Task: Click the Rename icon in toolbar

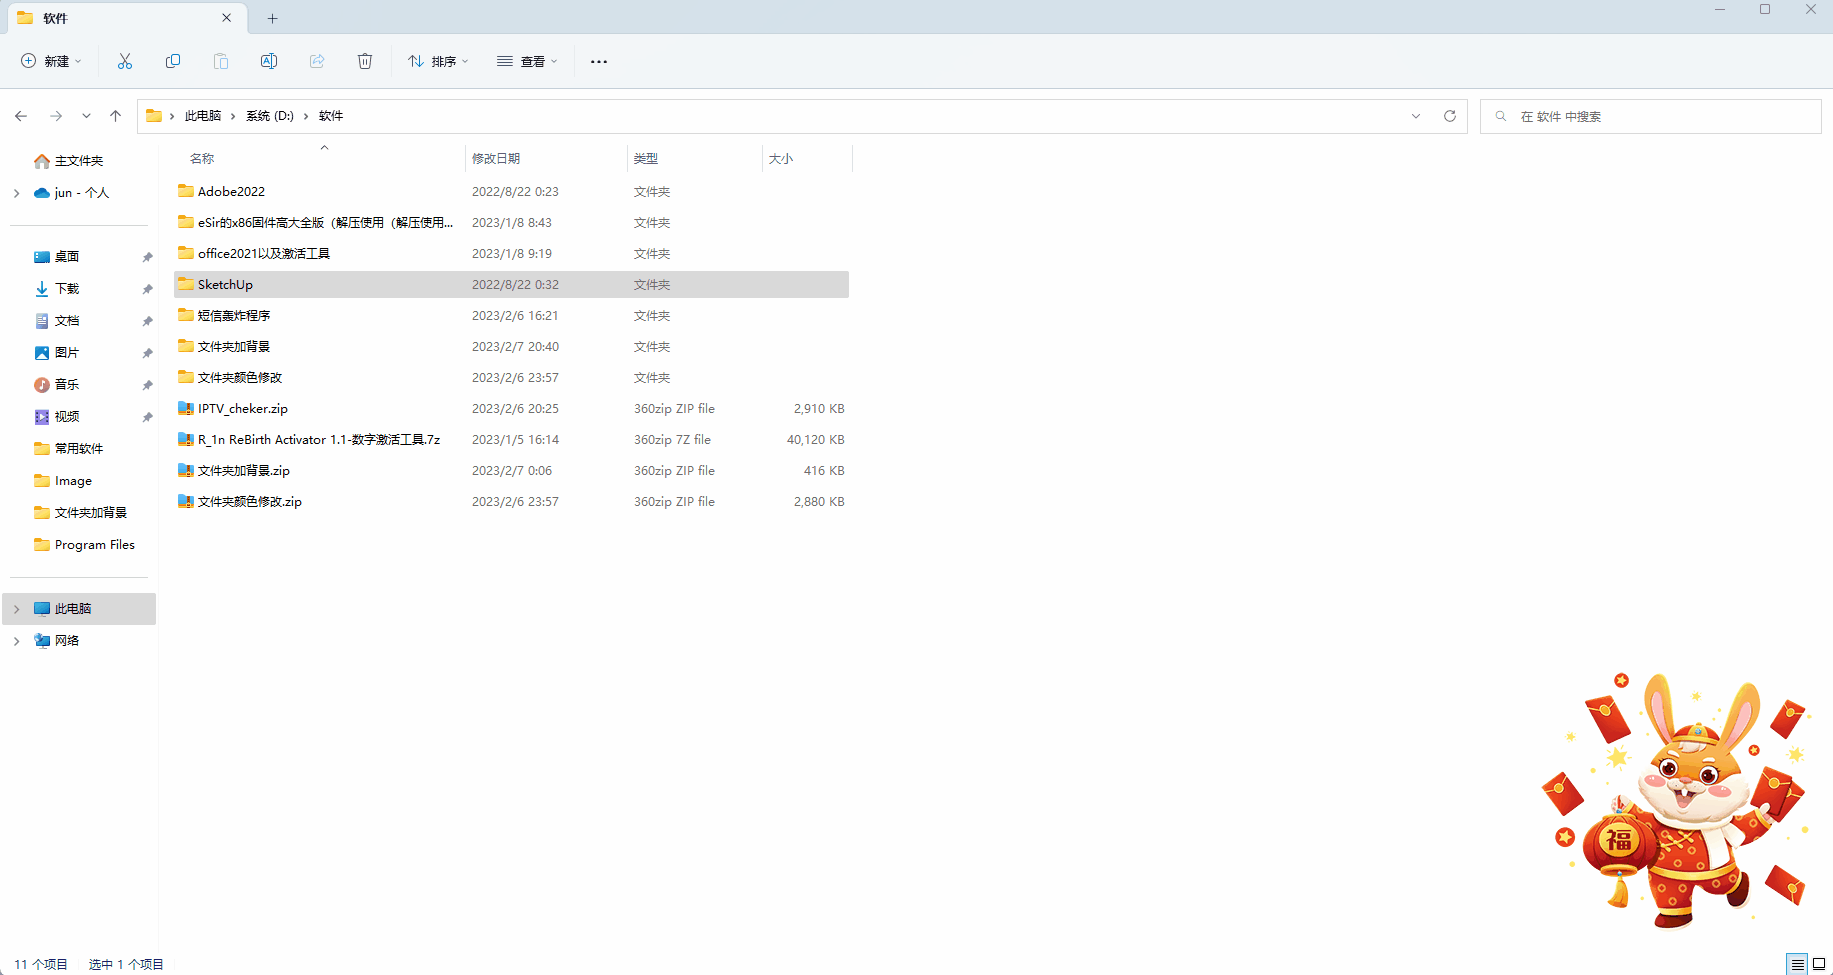Action: point(269,61)
